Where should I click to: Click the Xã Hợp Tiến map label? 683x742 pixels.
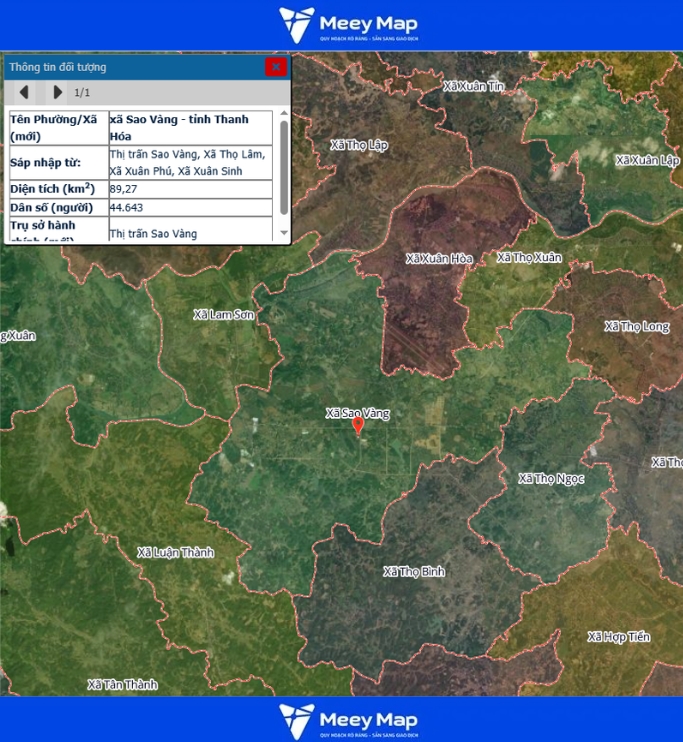[618, 636]
